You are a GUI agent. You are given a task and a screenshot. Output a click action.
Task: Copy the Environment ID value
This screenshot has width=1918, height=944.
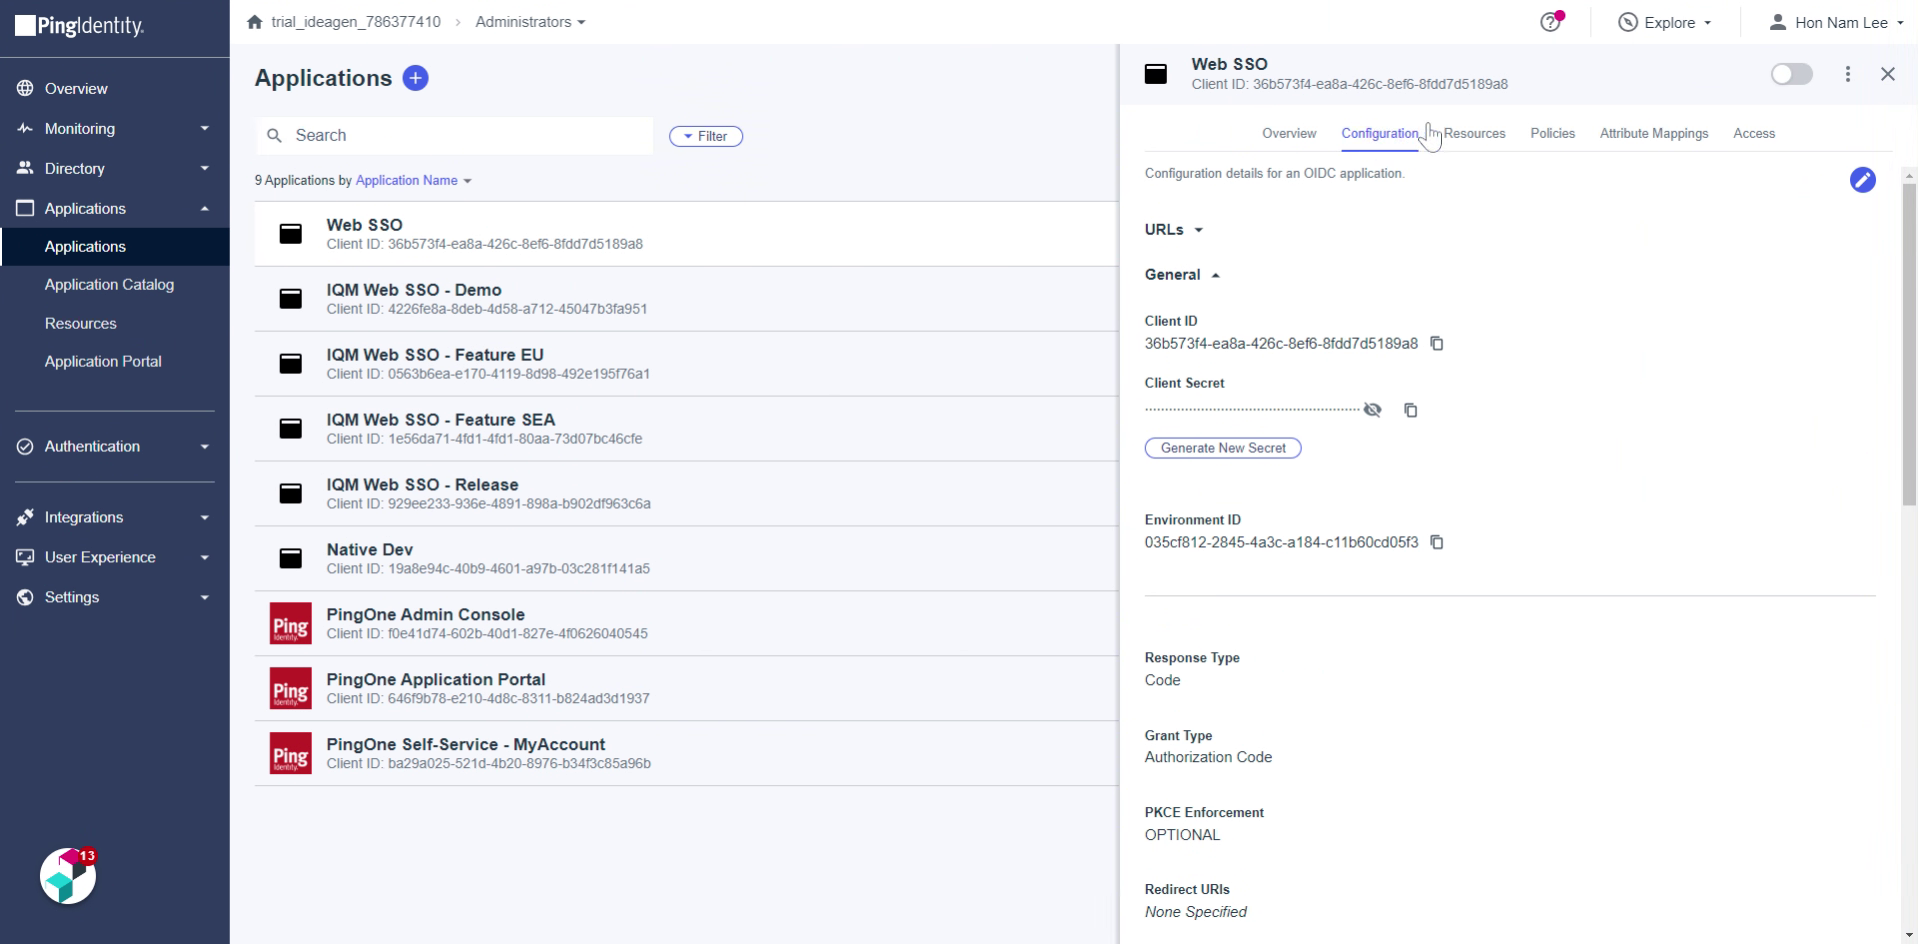(1437, 542)
